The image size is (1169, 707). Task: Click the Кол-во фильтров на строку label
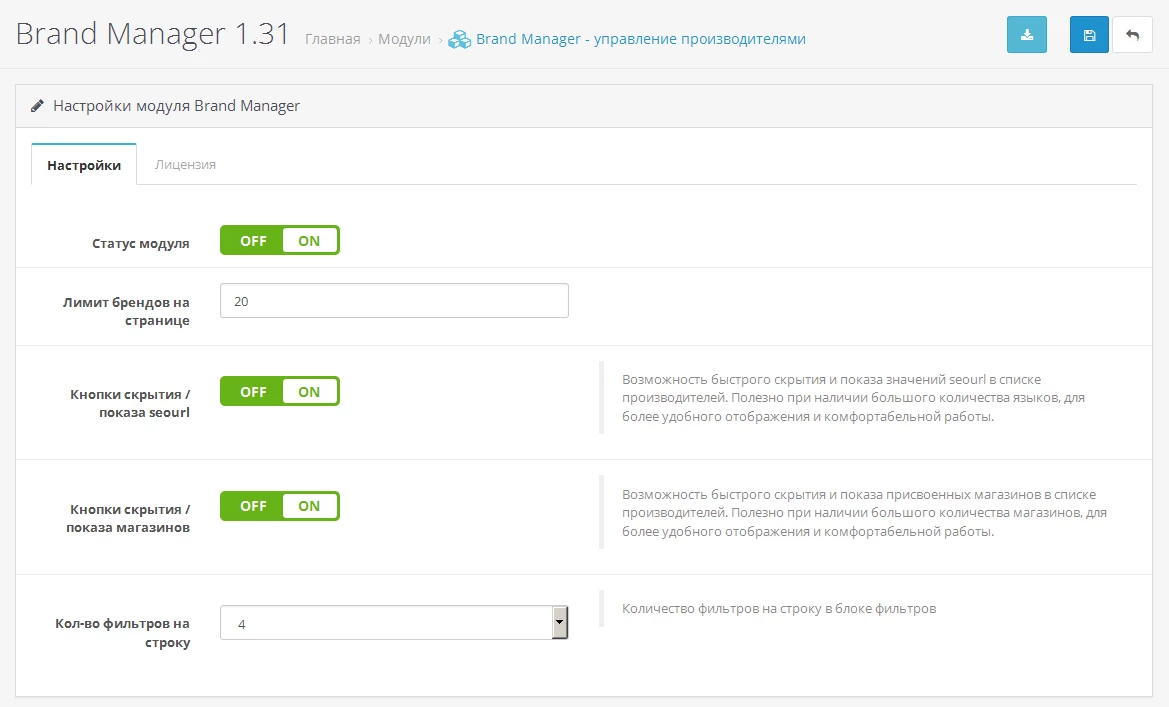click(122, 632)
